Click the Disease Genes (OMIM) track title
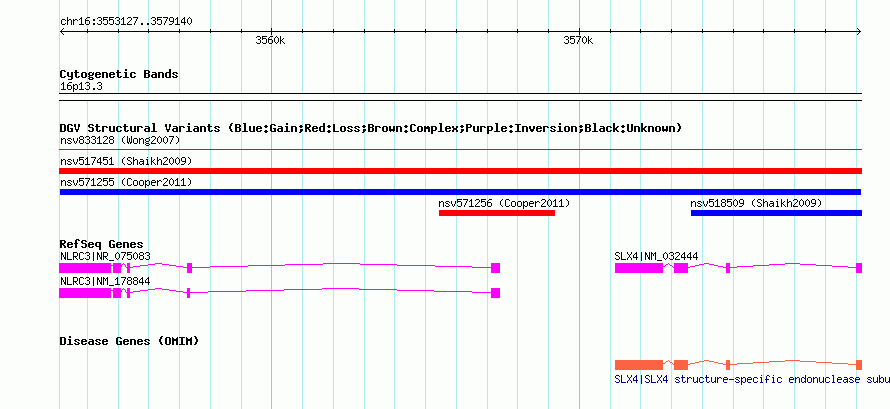The width and height of the screenshot is (890, 409). click(x=129, y=341)
